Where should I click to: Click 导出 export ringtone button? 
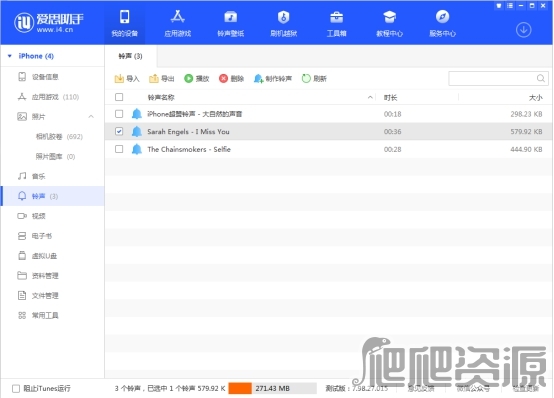tap(162, 78)
